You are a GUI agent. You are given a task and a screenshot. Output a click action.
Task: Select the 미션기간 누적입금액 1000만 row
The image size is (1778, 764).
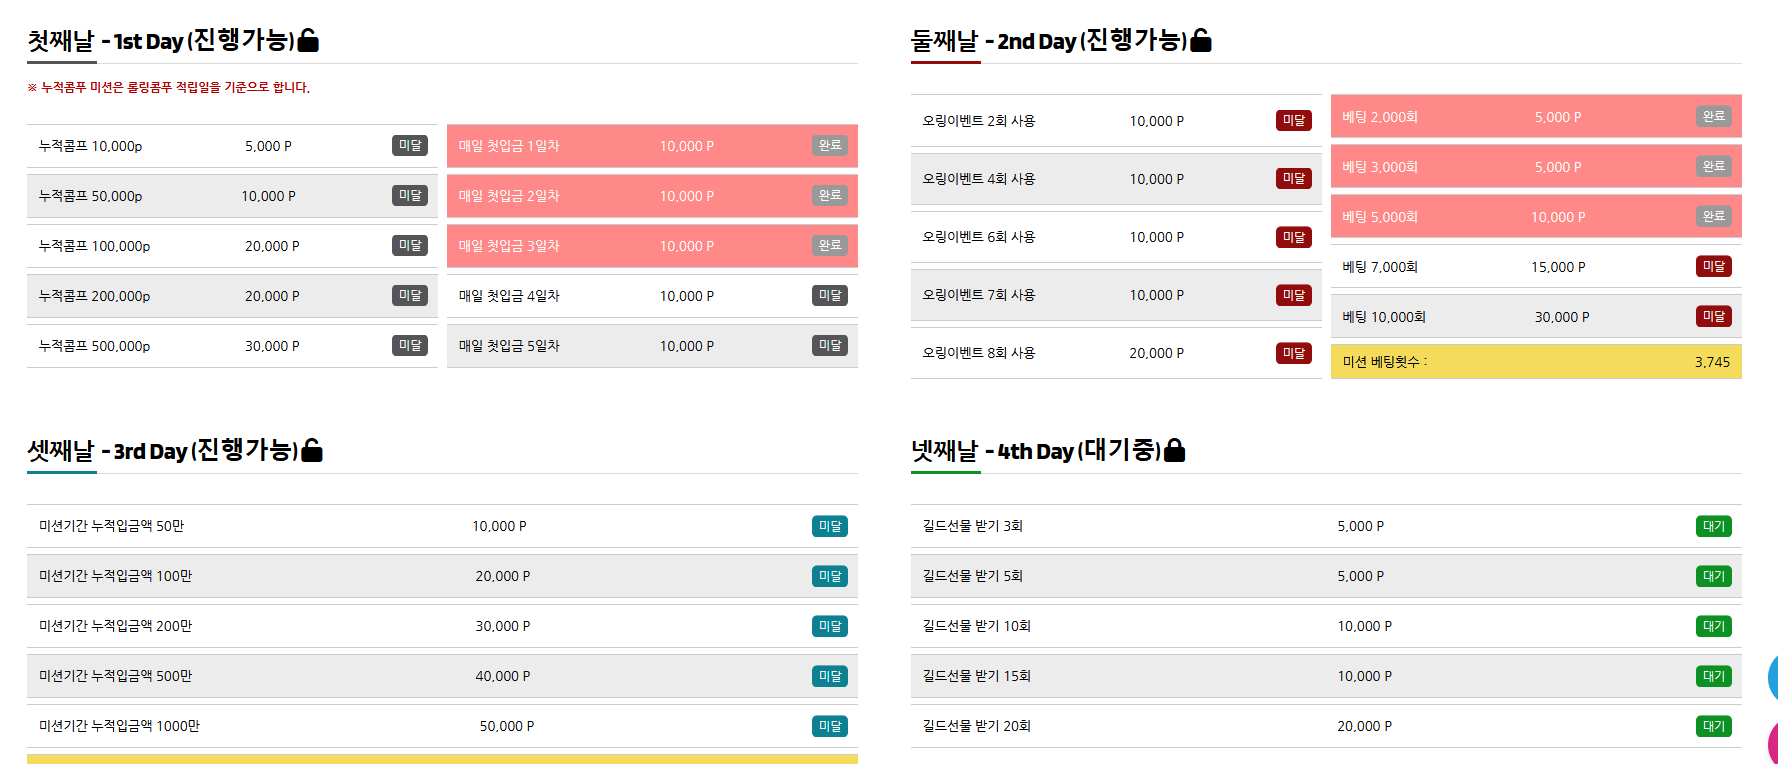tap(441, 726)
